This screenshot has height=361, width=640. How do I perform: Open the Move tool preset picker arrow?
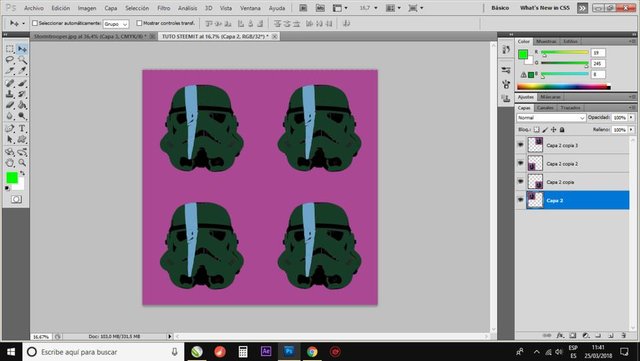point(23,23)
